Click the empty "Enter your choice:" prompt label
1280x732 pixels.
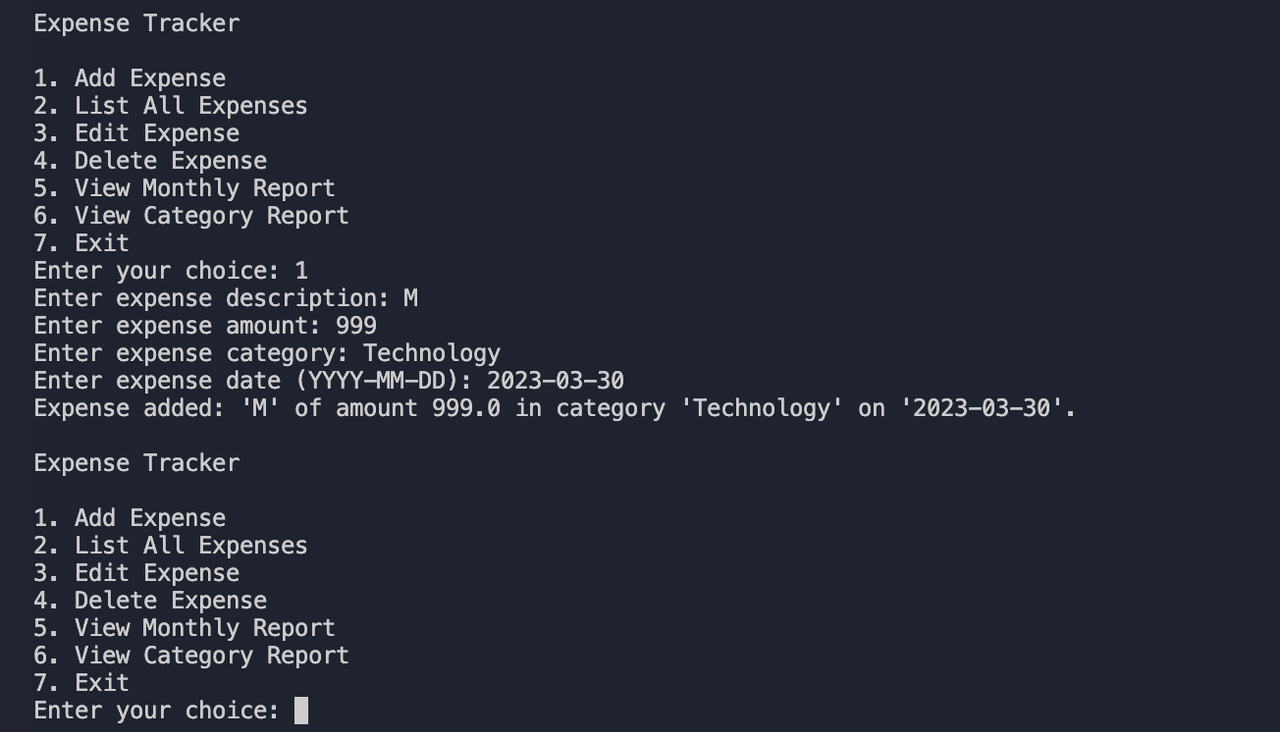click(x=156, y=710)
